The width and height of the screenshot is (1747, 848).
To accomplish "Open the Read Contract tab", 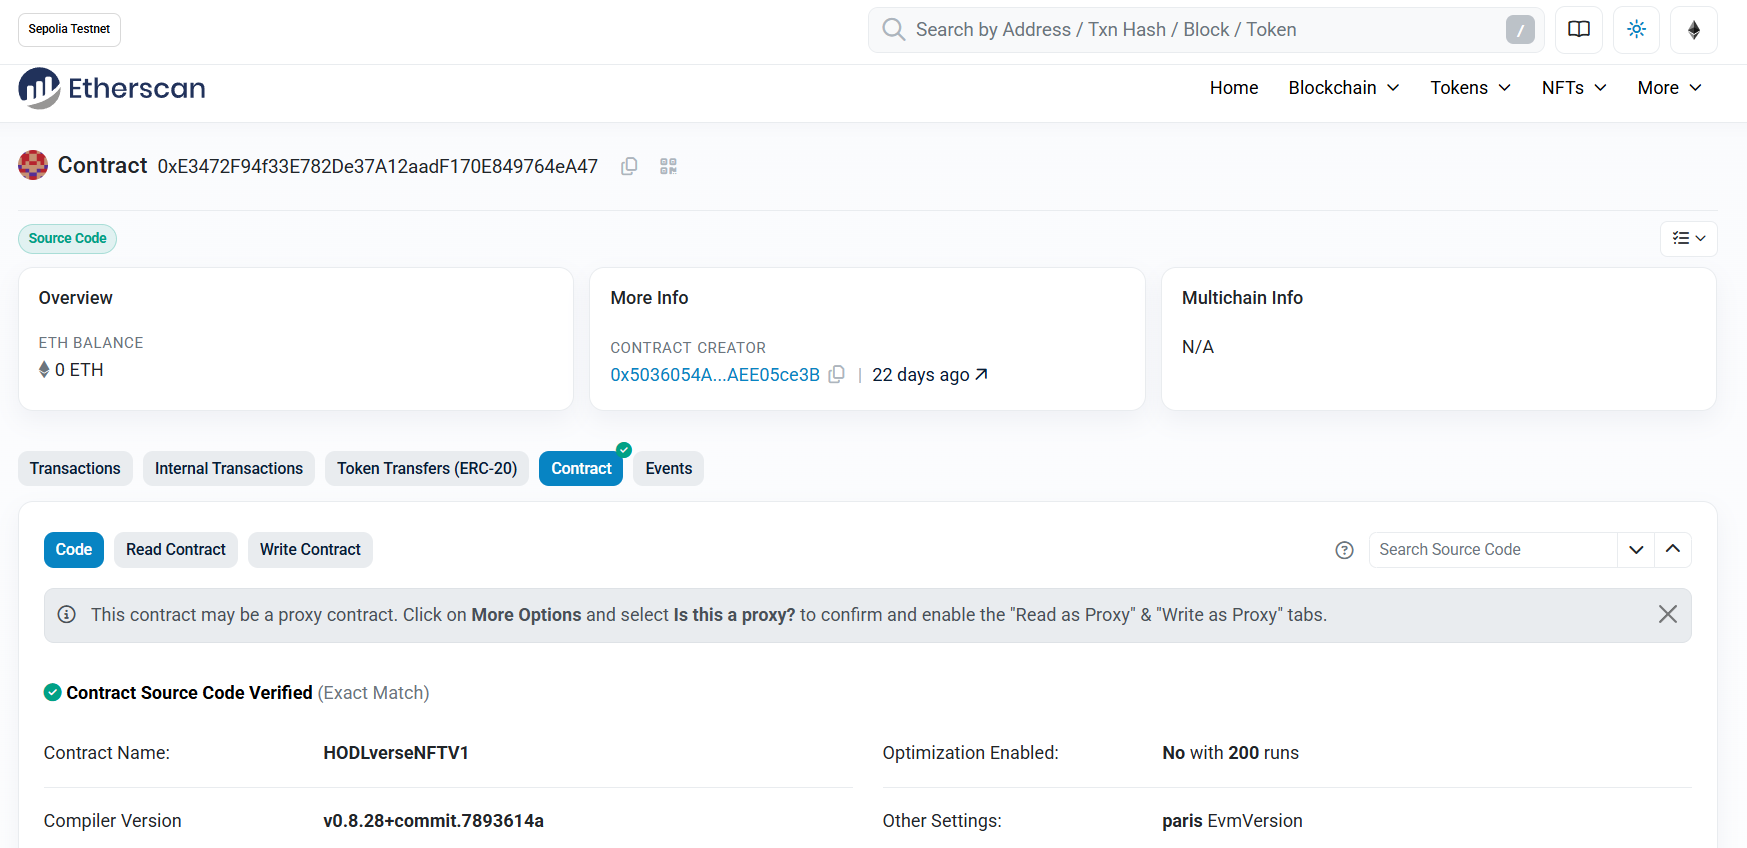I will point(176,550).
